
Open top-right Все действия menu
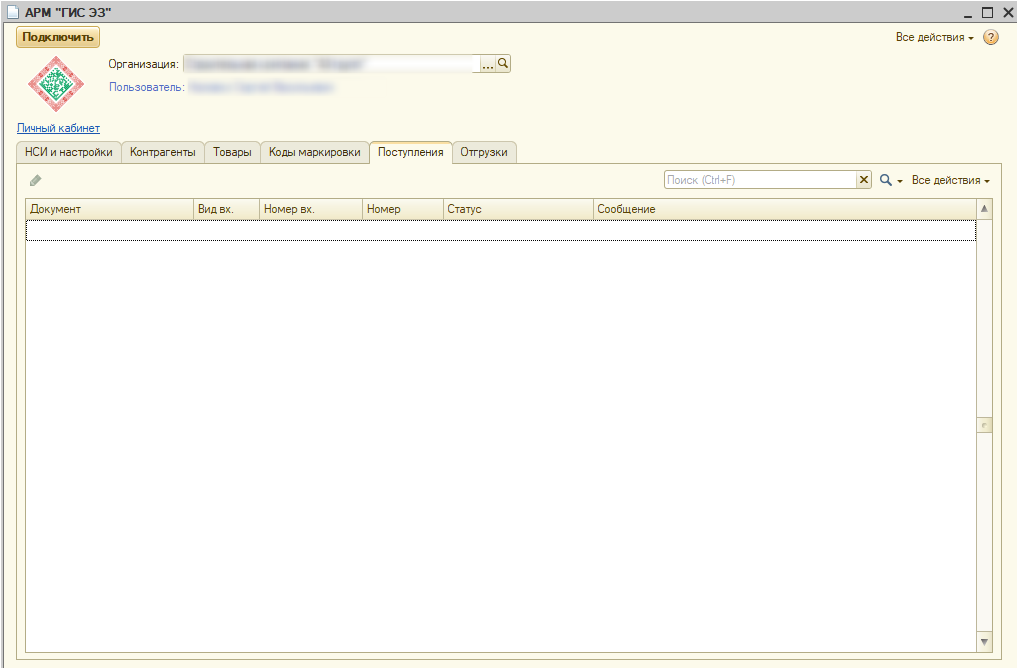934,37
